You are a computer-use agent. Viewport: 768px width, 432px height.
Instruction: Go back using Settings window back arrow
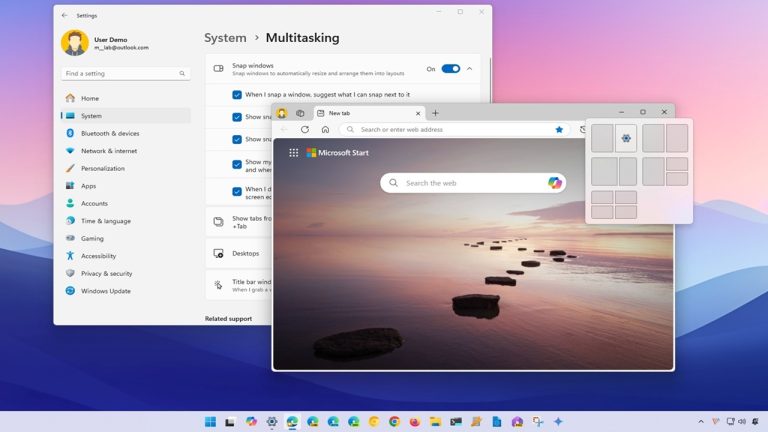pos(65,15)
